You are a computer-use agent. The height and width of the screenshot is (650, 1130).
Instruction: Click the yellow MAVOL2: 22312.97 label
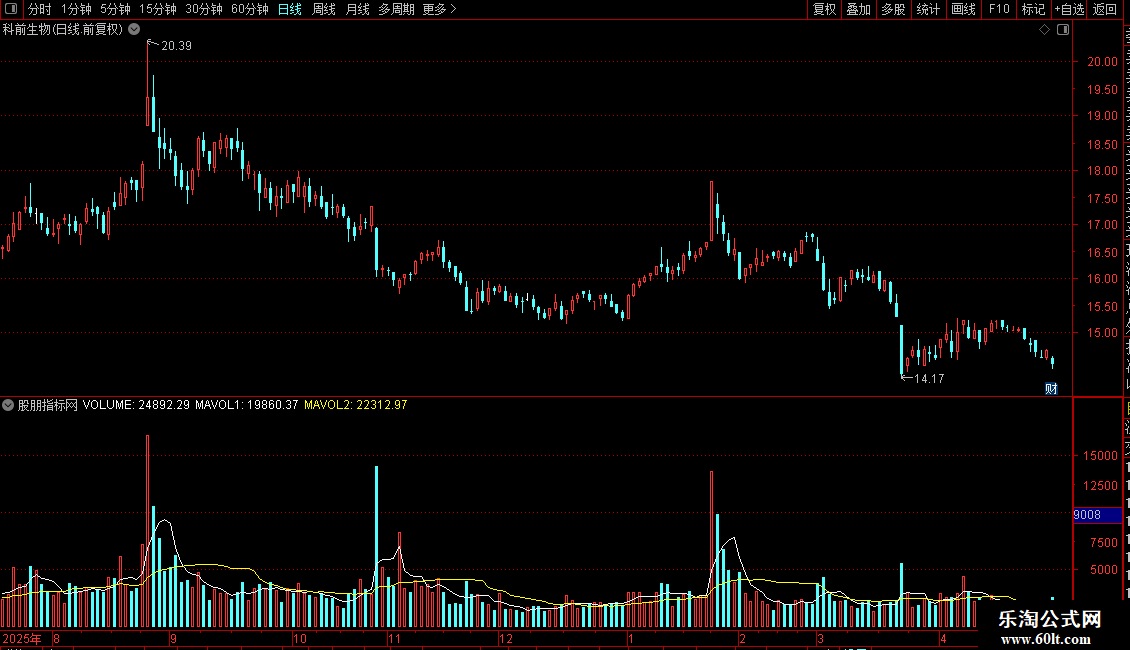pos(356,405)
